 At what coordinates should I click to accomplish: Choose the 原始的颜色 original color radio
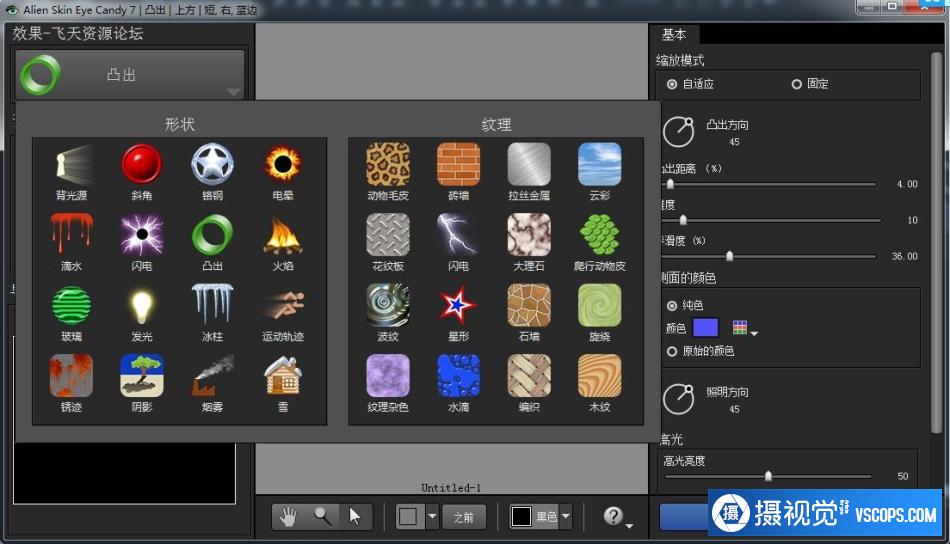tap(671, 351)
